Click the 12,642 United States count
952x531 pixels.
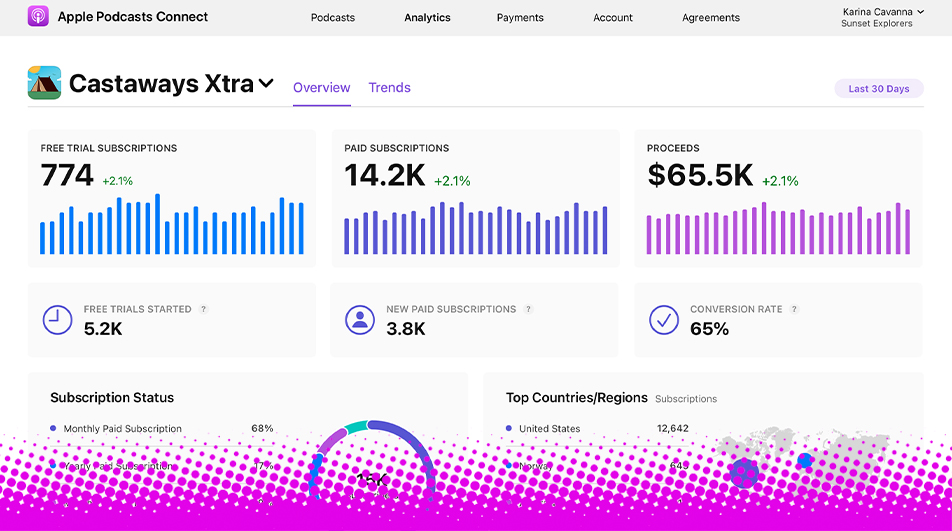[x=673, y=428]
